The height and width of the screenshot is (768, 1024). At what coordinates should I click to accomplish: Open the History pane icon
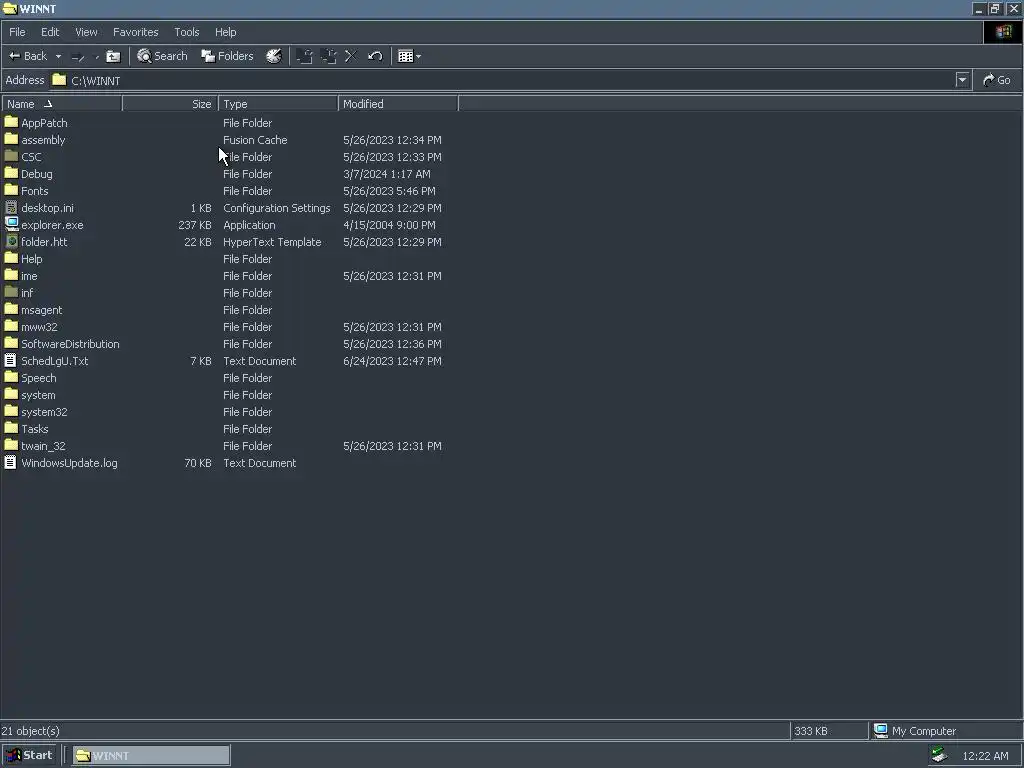[x=274, y=56]
